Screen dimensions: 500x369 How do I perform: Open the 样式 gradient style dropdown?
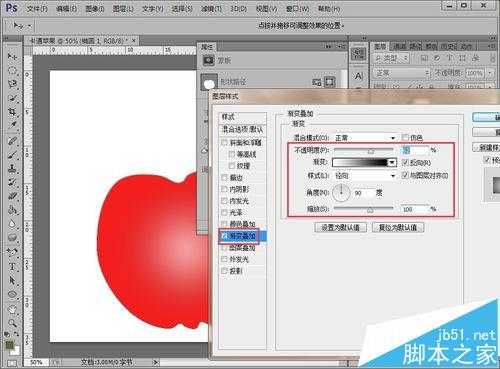[365, 175]
